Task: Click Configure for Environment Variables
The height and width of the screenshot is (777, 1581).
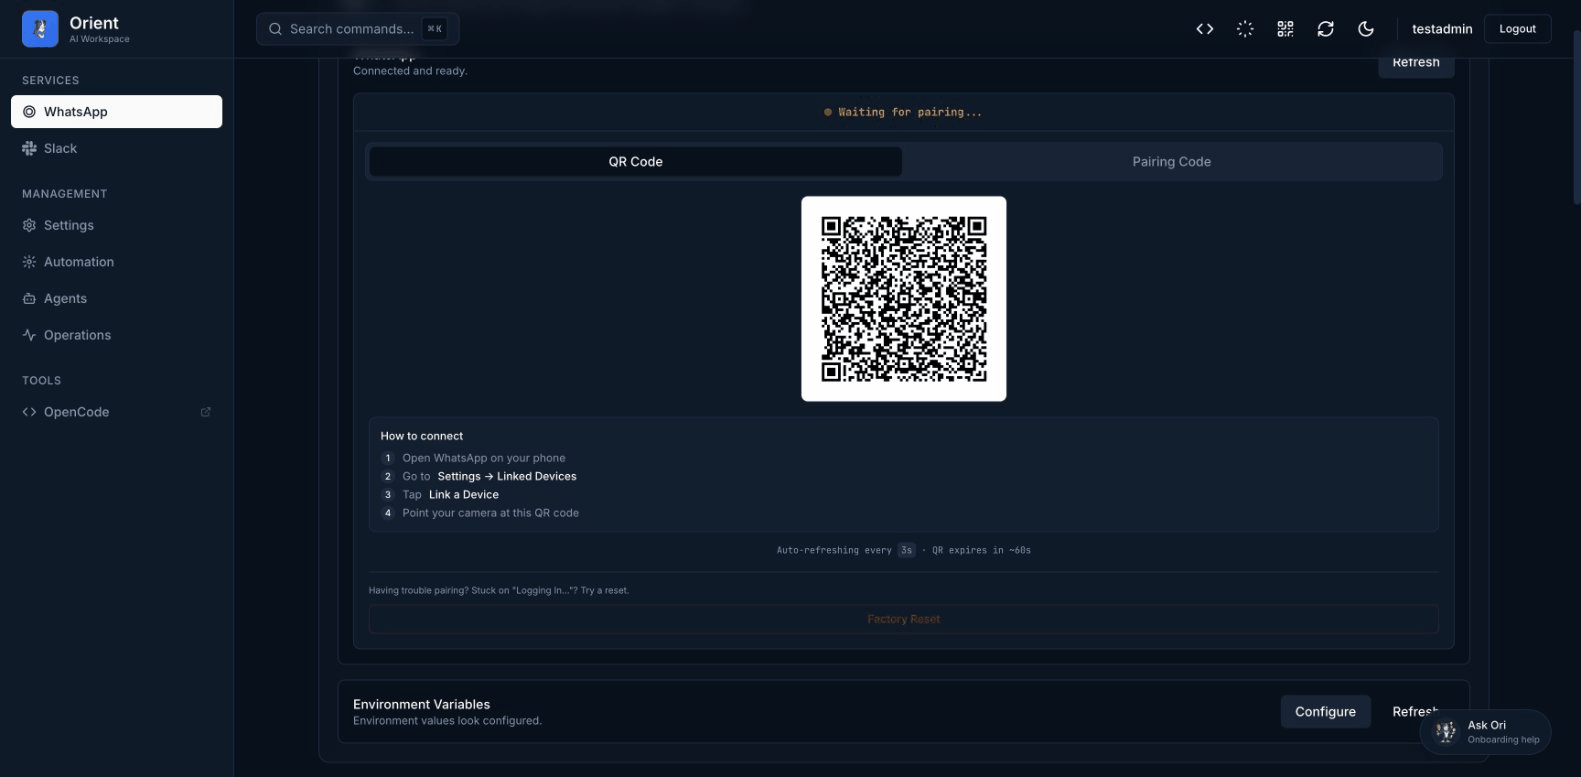Action: point(1325,712)
